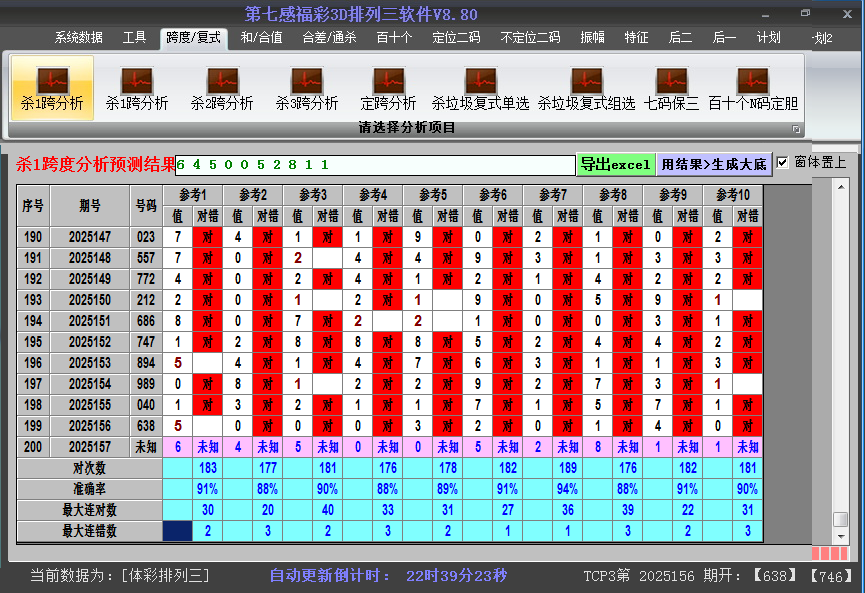Viewport: 865px width, 593px height.
Task: Click the highlighted 杀1跨分析 ribbon icon
Action: 52,88
